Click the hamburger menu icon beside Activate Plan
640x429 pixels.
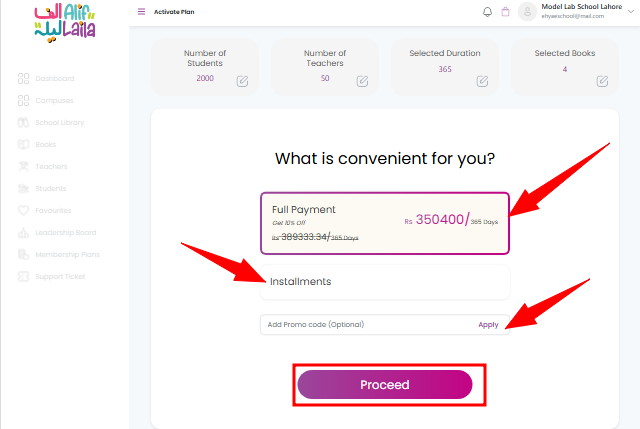tap(141, 11)
